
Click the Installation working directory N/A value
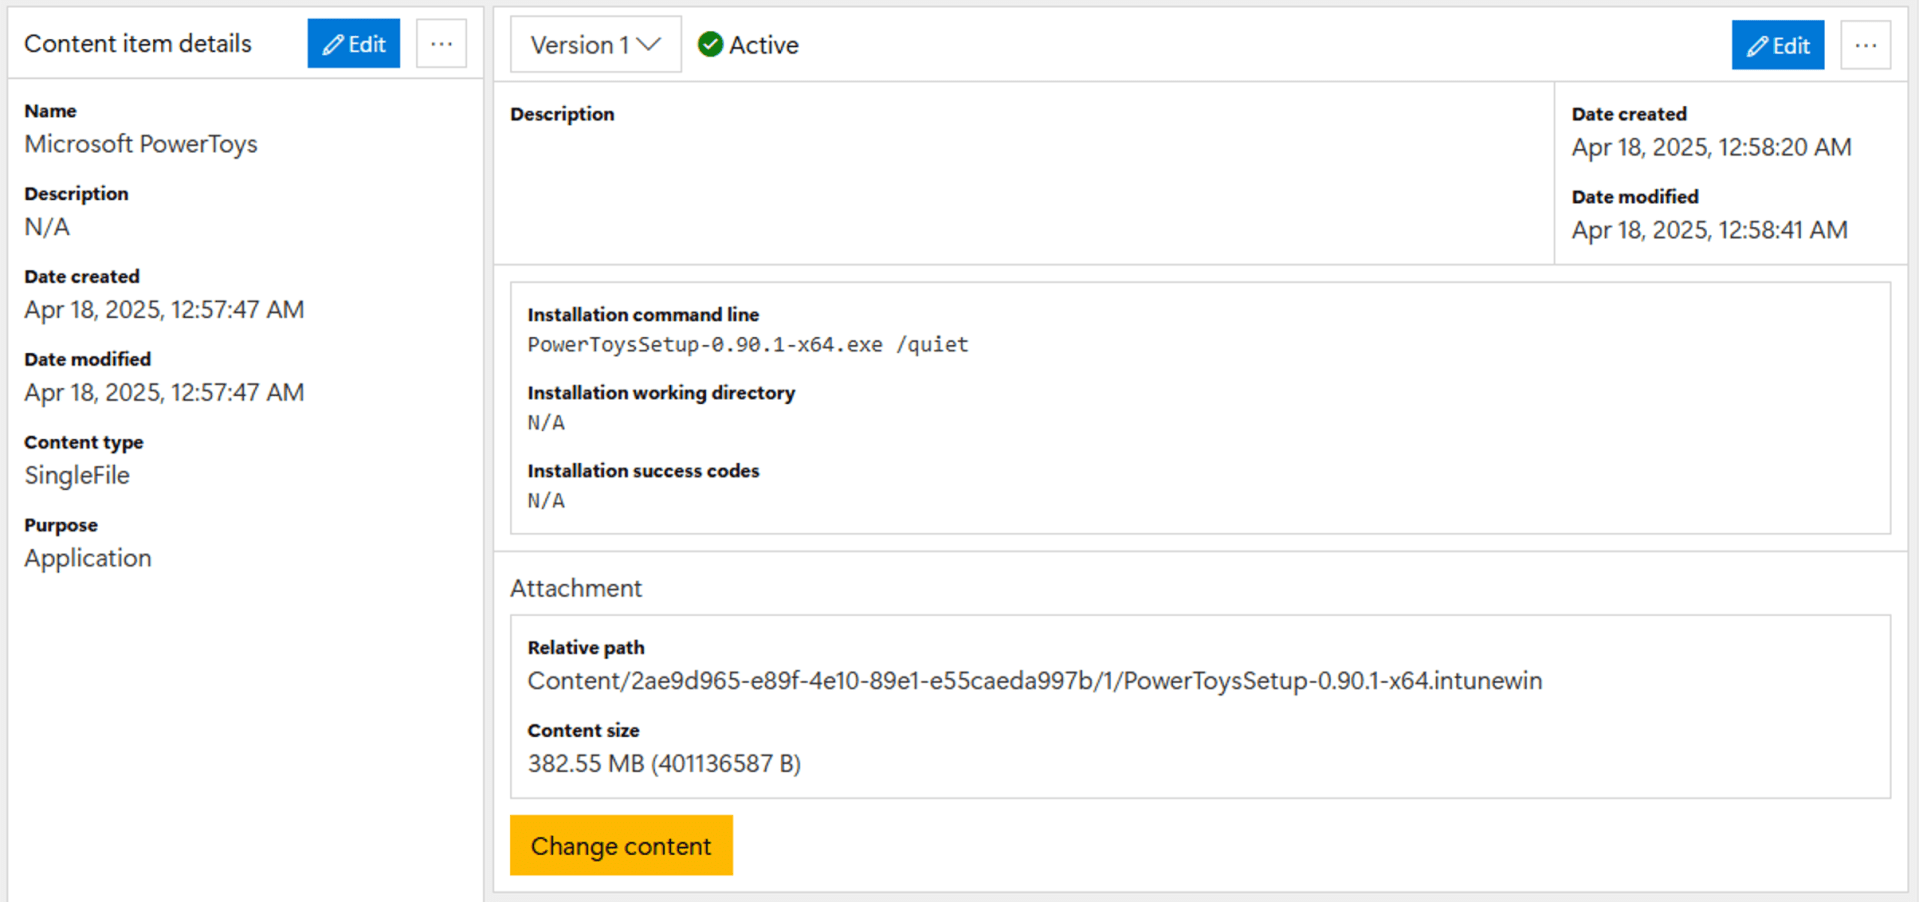546,423
